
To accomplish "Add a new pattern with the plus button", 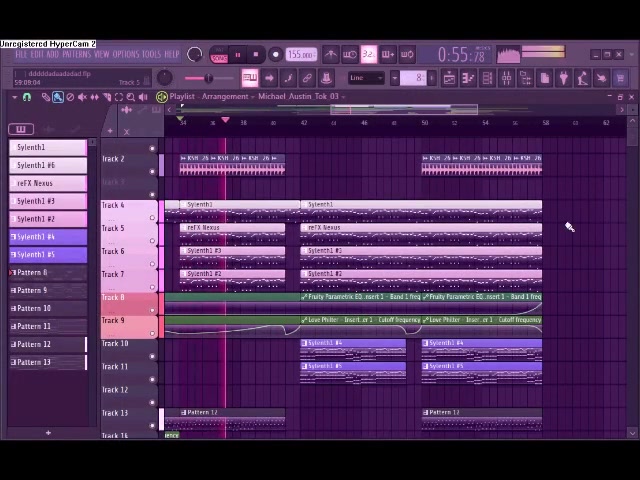I will [x=48, y=433].
